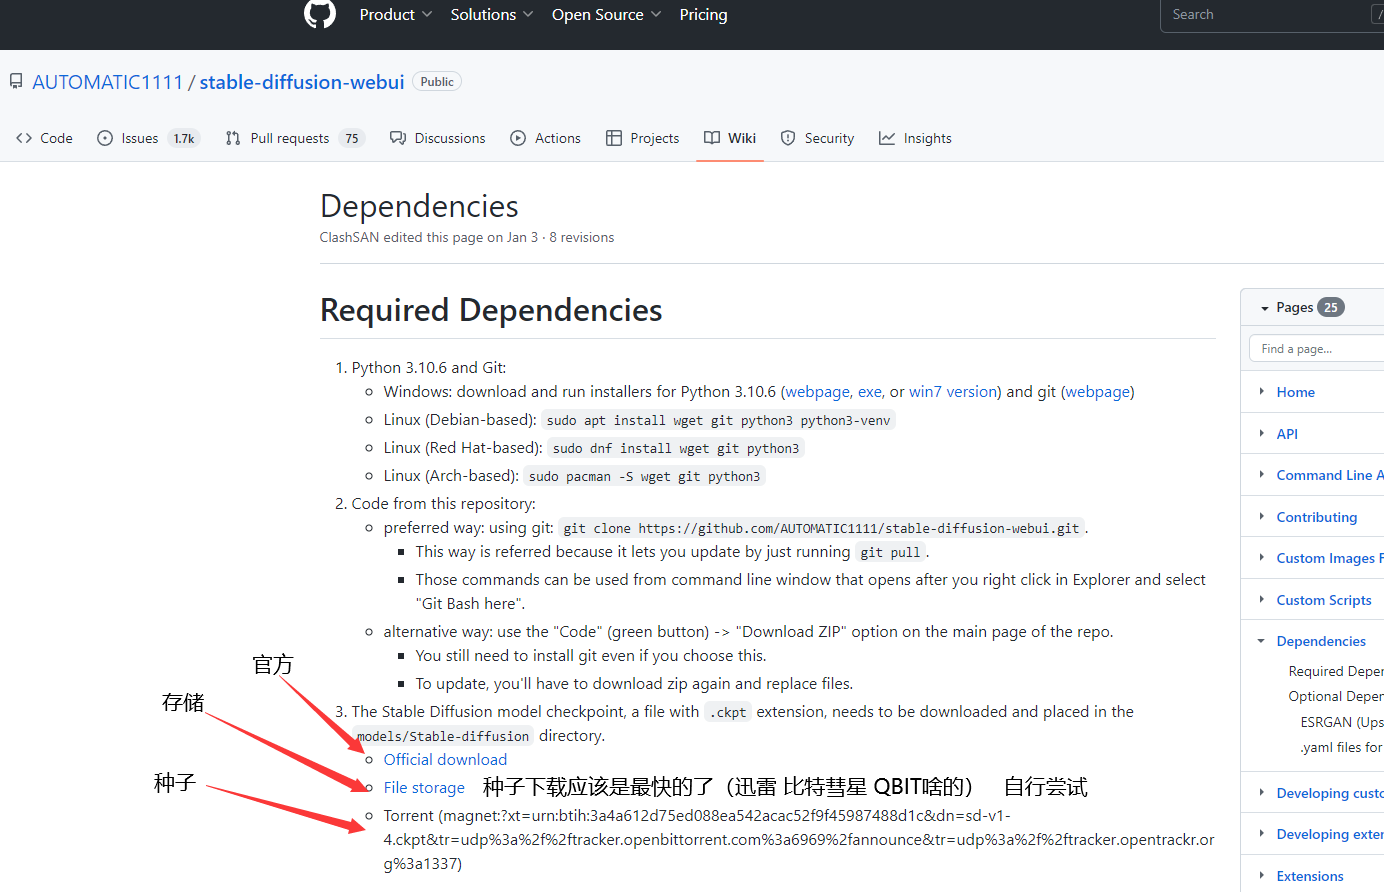Click Pricing in the top navigation
This screenshot has height=892, width=1384.
[703, 15]
